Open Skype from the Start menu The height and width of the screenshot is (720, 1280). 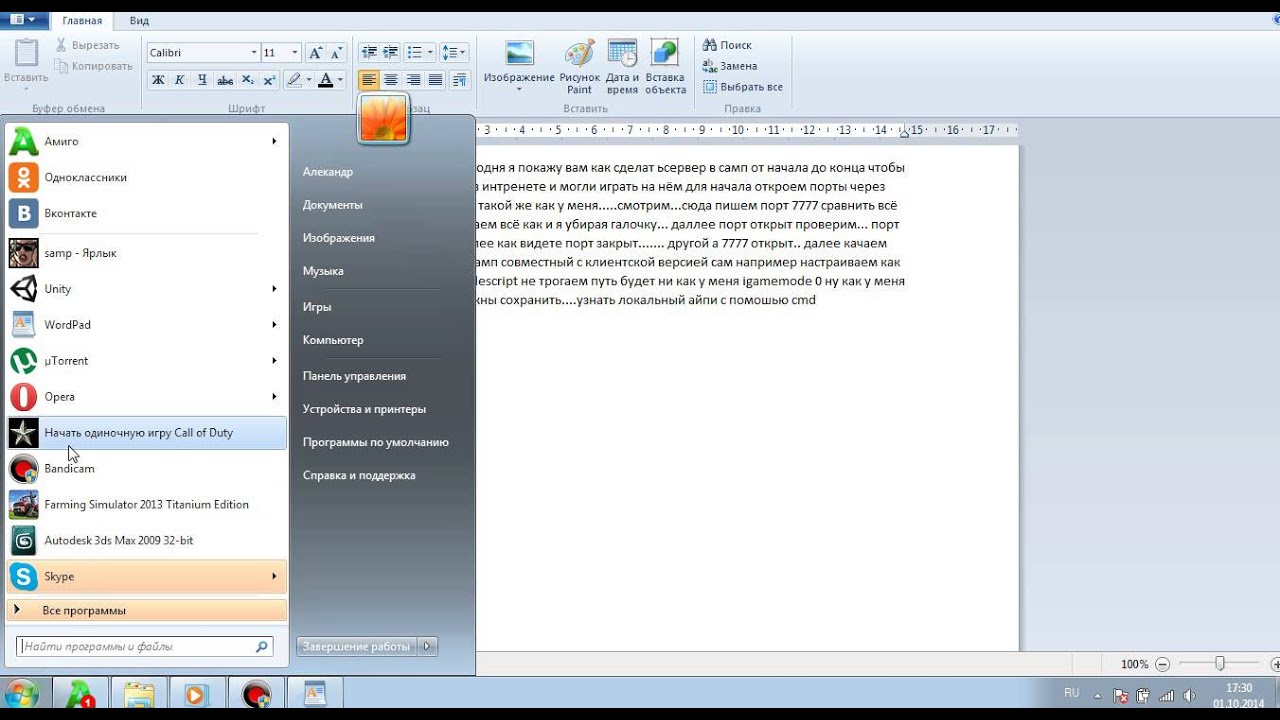click(147, 577)
